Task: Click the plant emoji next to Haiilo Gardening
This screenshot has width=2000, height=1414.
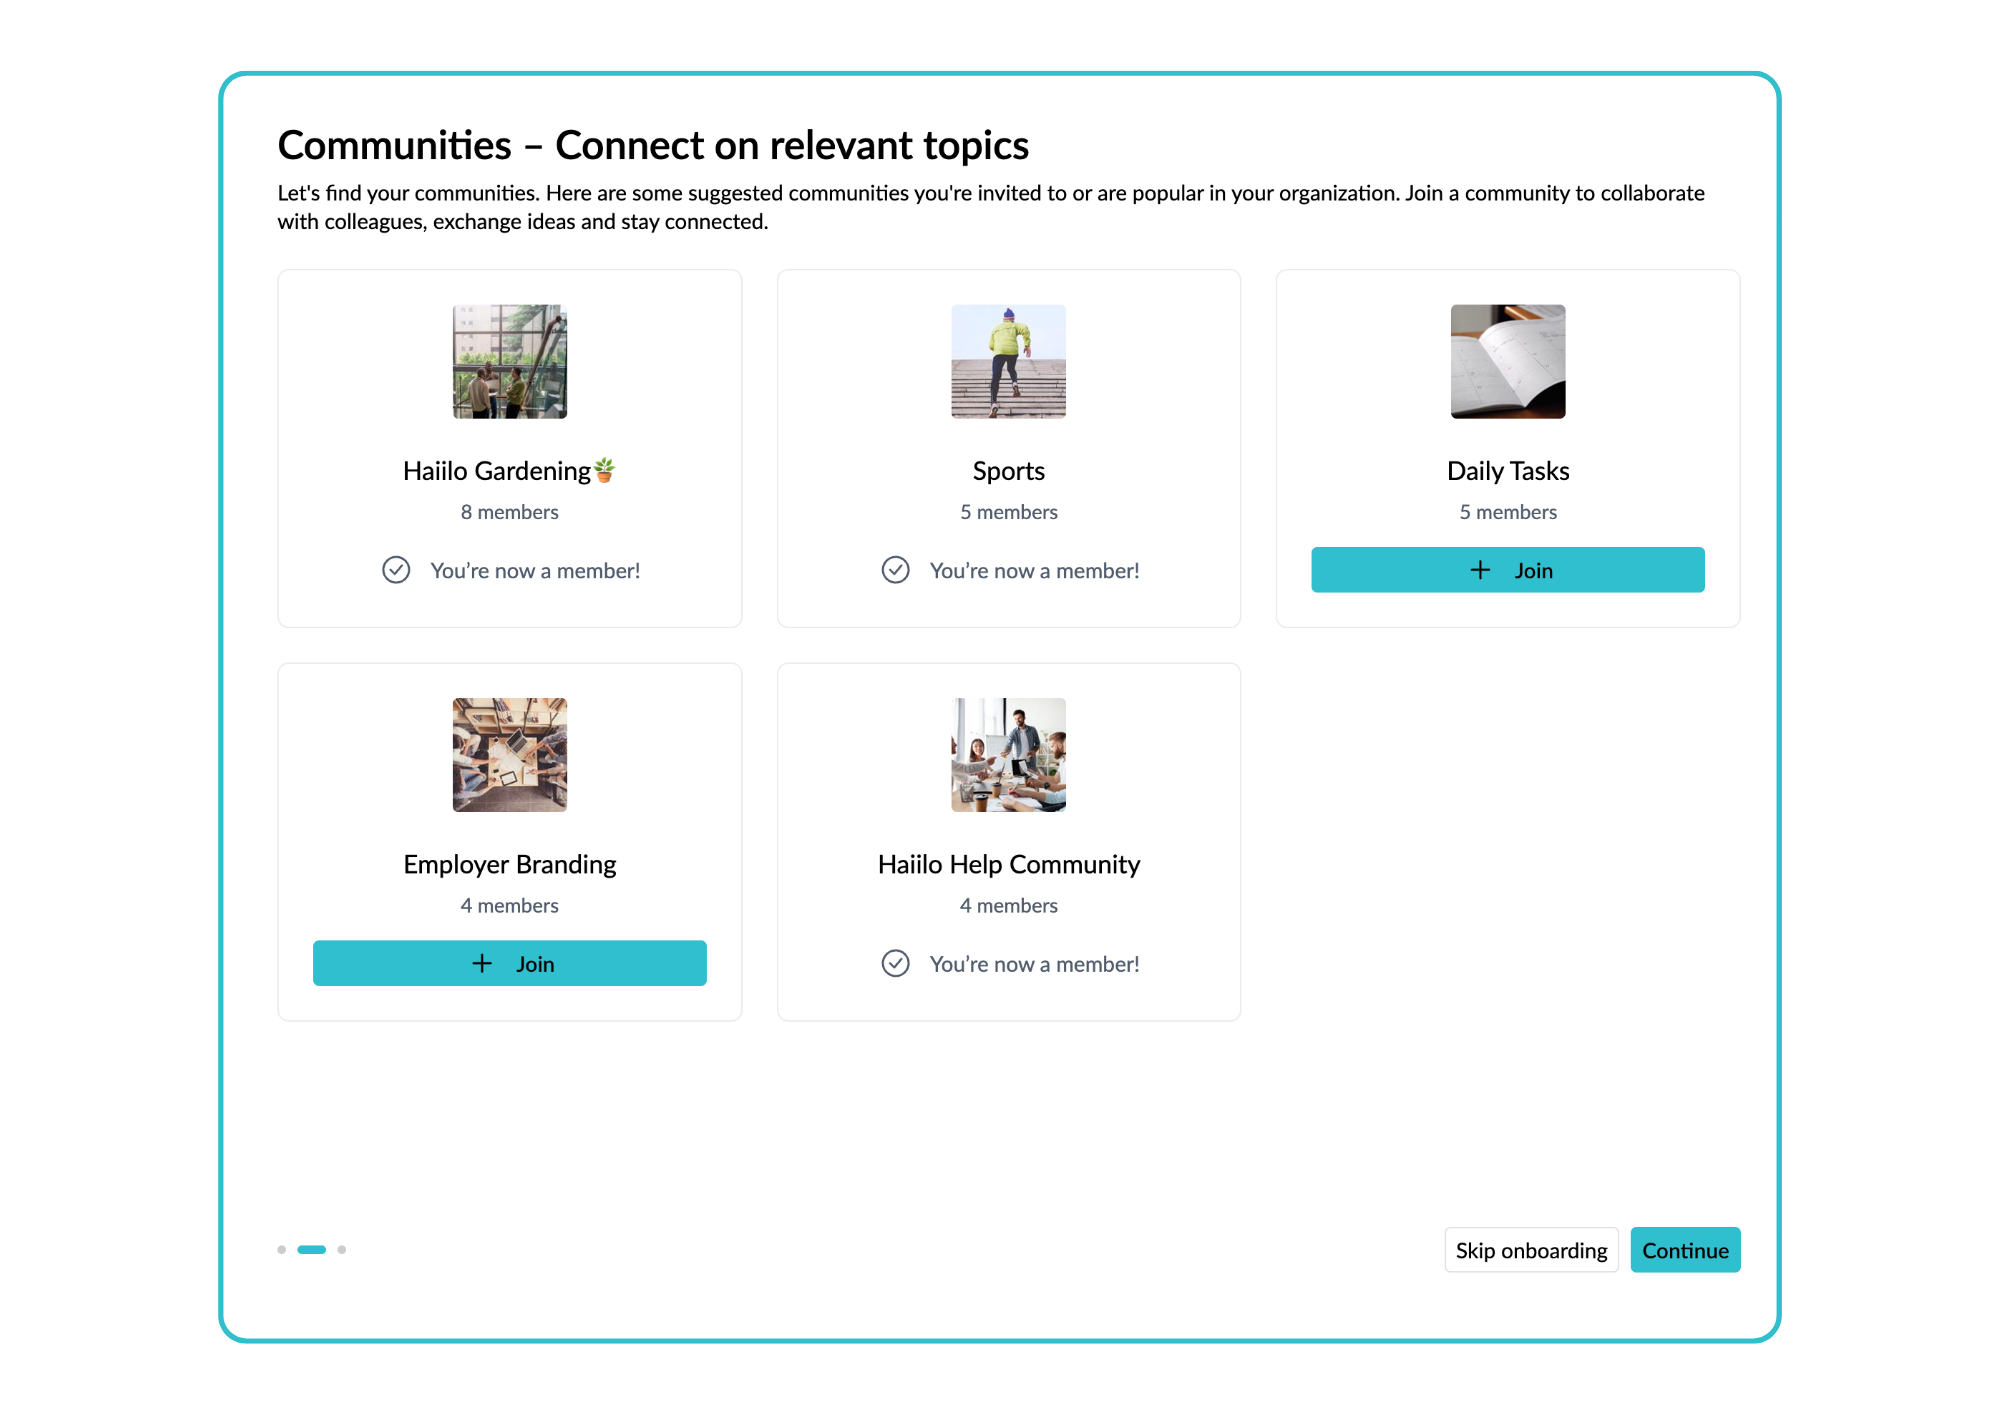Action: 604,470
